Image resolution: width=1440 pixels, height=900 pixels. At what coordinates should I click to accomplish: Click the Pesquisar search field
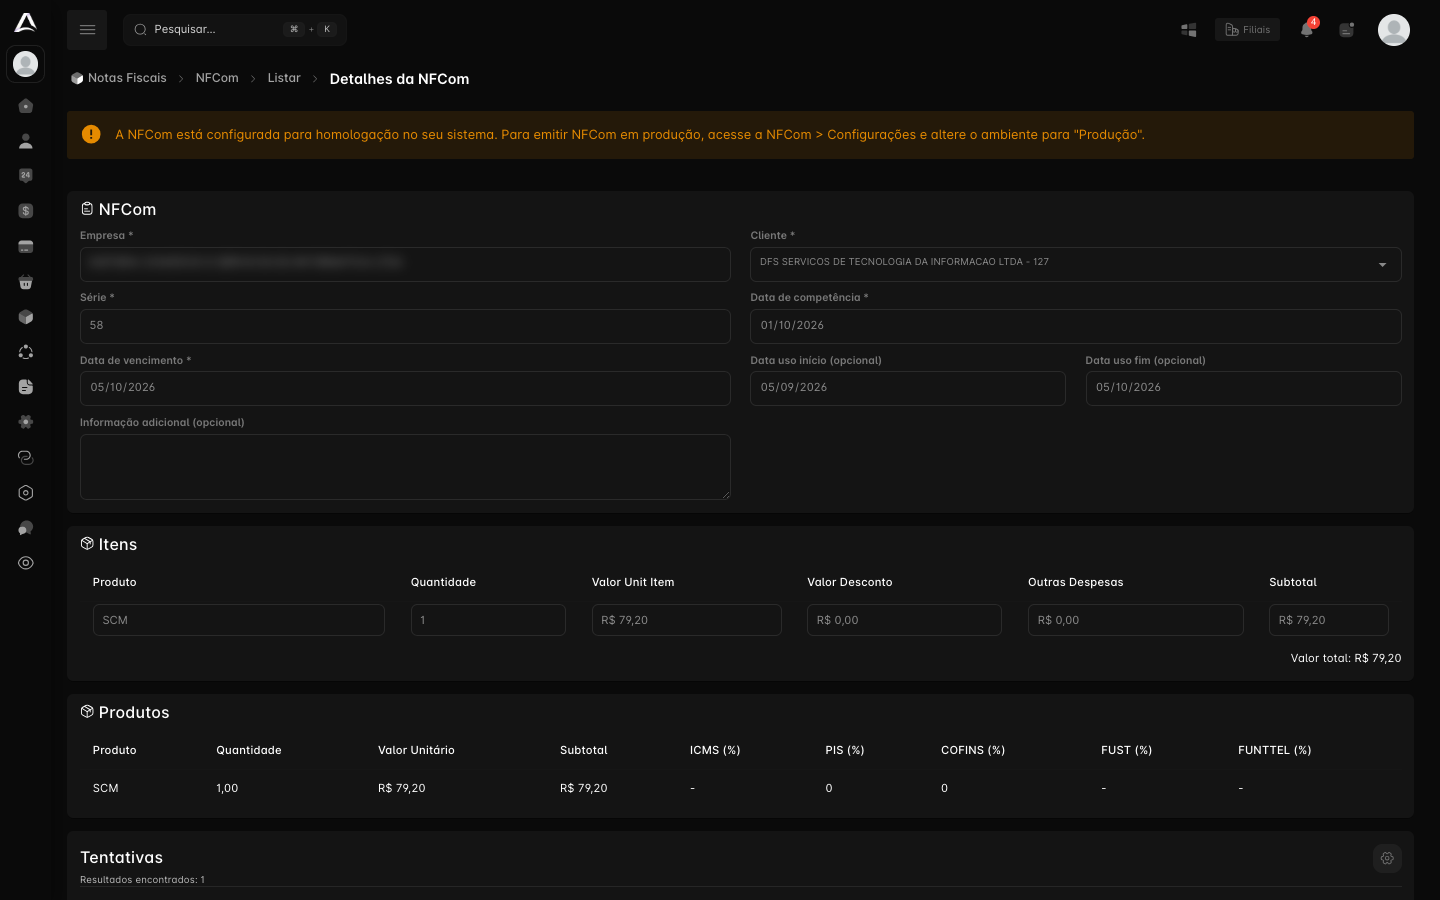coord(235,30)
